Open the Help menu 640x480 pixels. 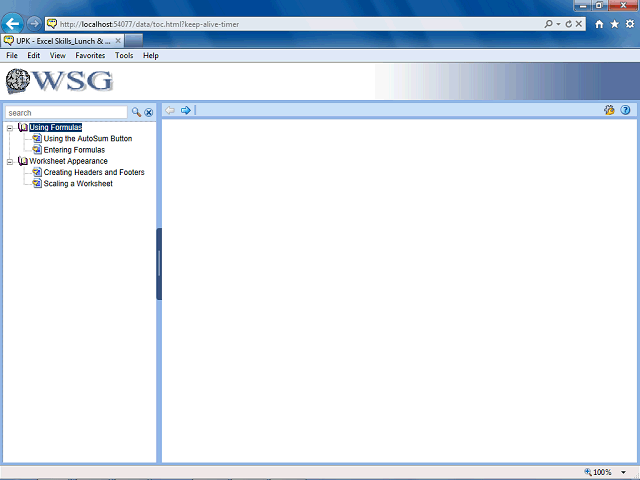click(x=151, y=56)
